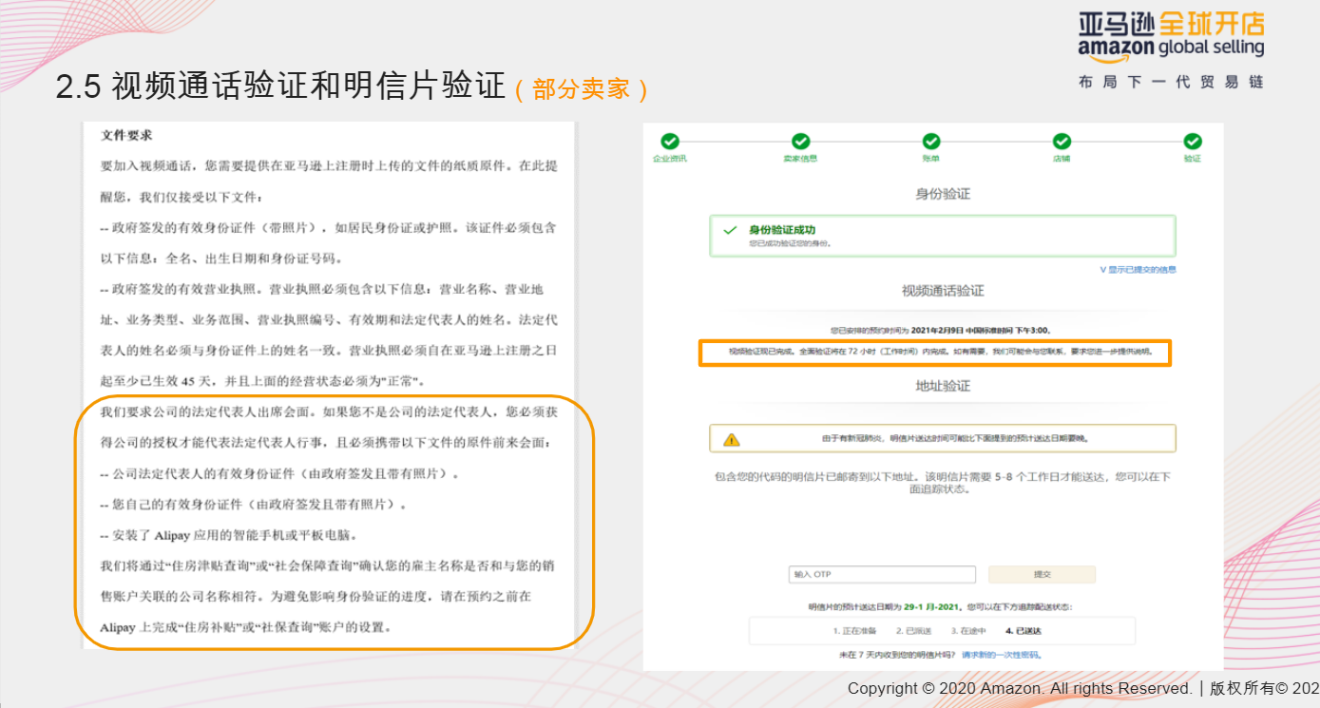Select the 验证 tab label
The width and height of the screenshot is (1320, 708).
click(1192, 156)
